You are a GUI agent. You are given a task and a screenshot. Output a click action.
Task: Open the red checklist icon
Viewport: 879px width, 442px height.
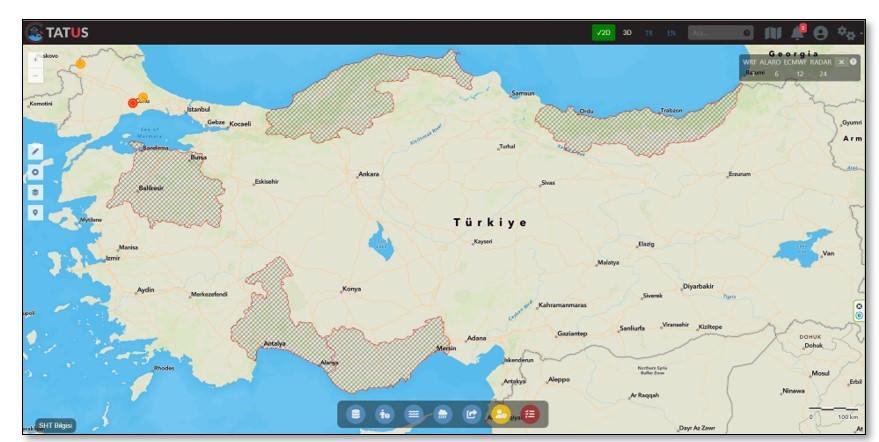pos(530,413)
